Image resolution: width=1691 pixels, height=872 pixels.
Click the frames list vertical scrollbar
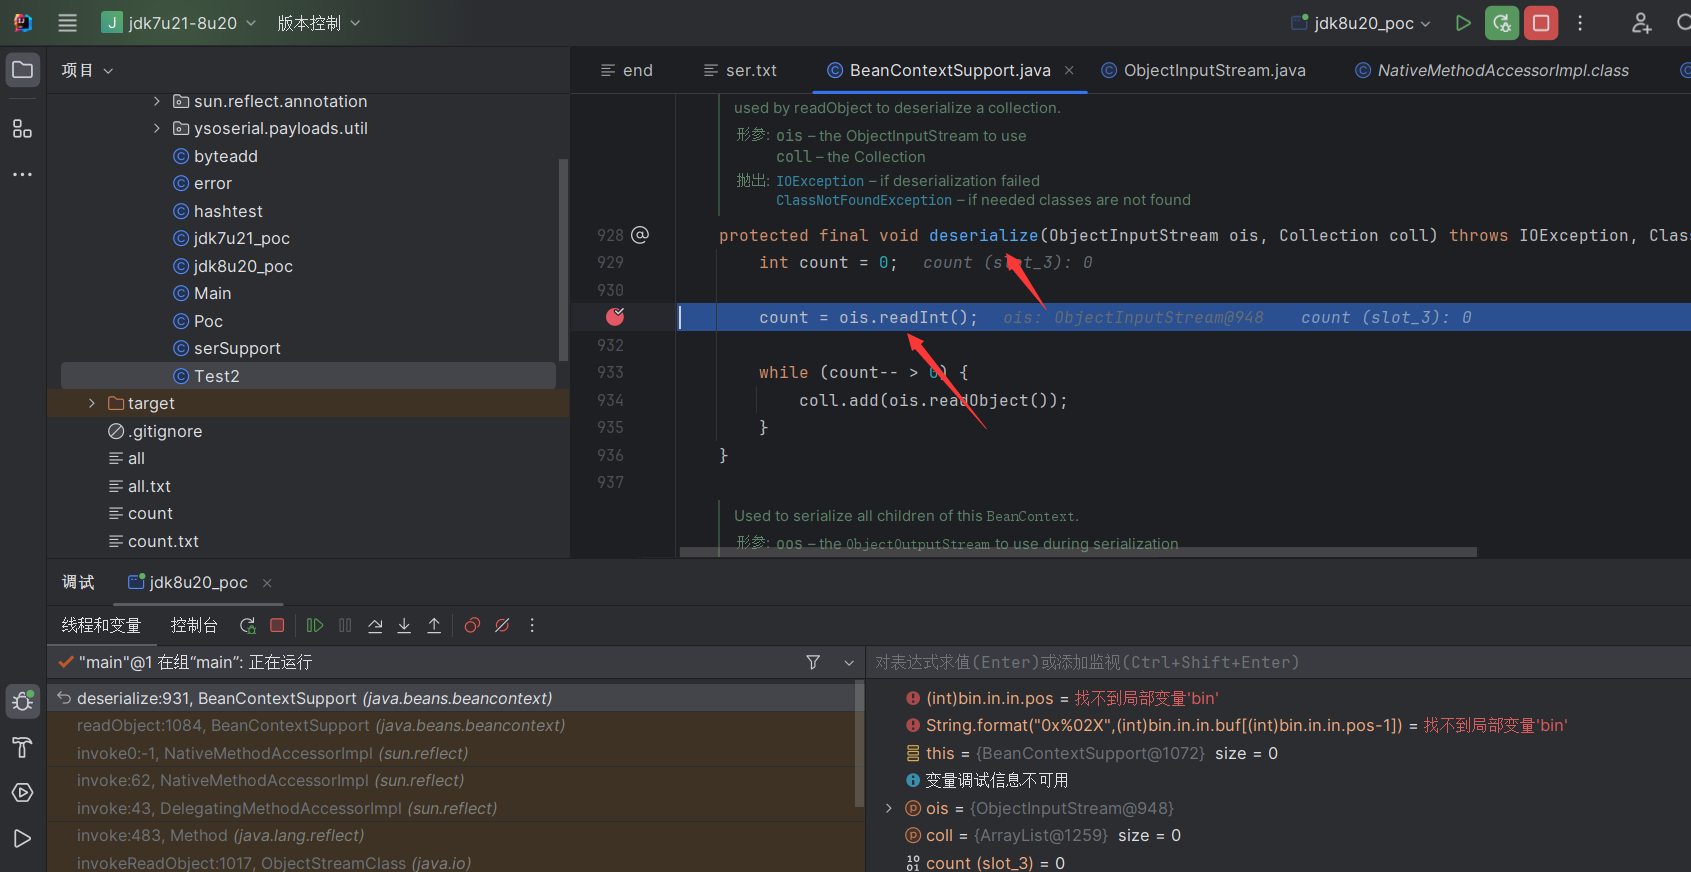click(x=859, y=744)
